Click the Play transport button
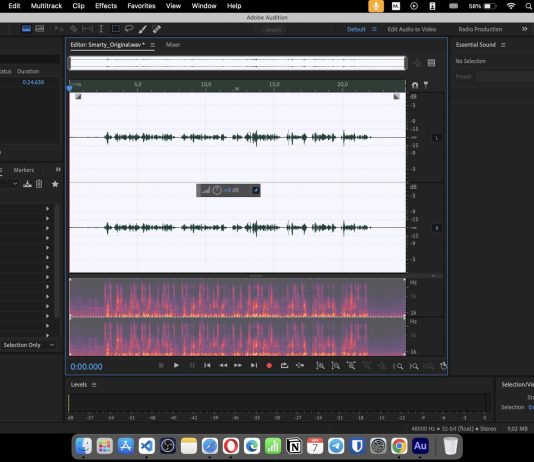The image size is (534, 462). pos(176,365)
